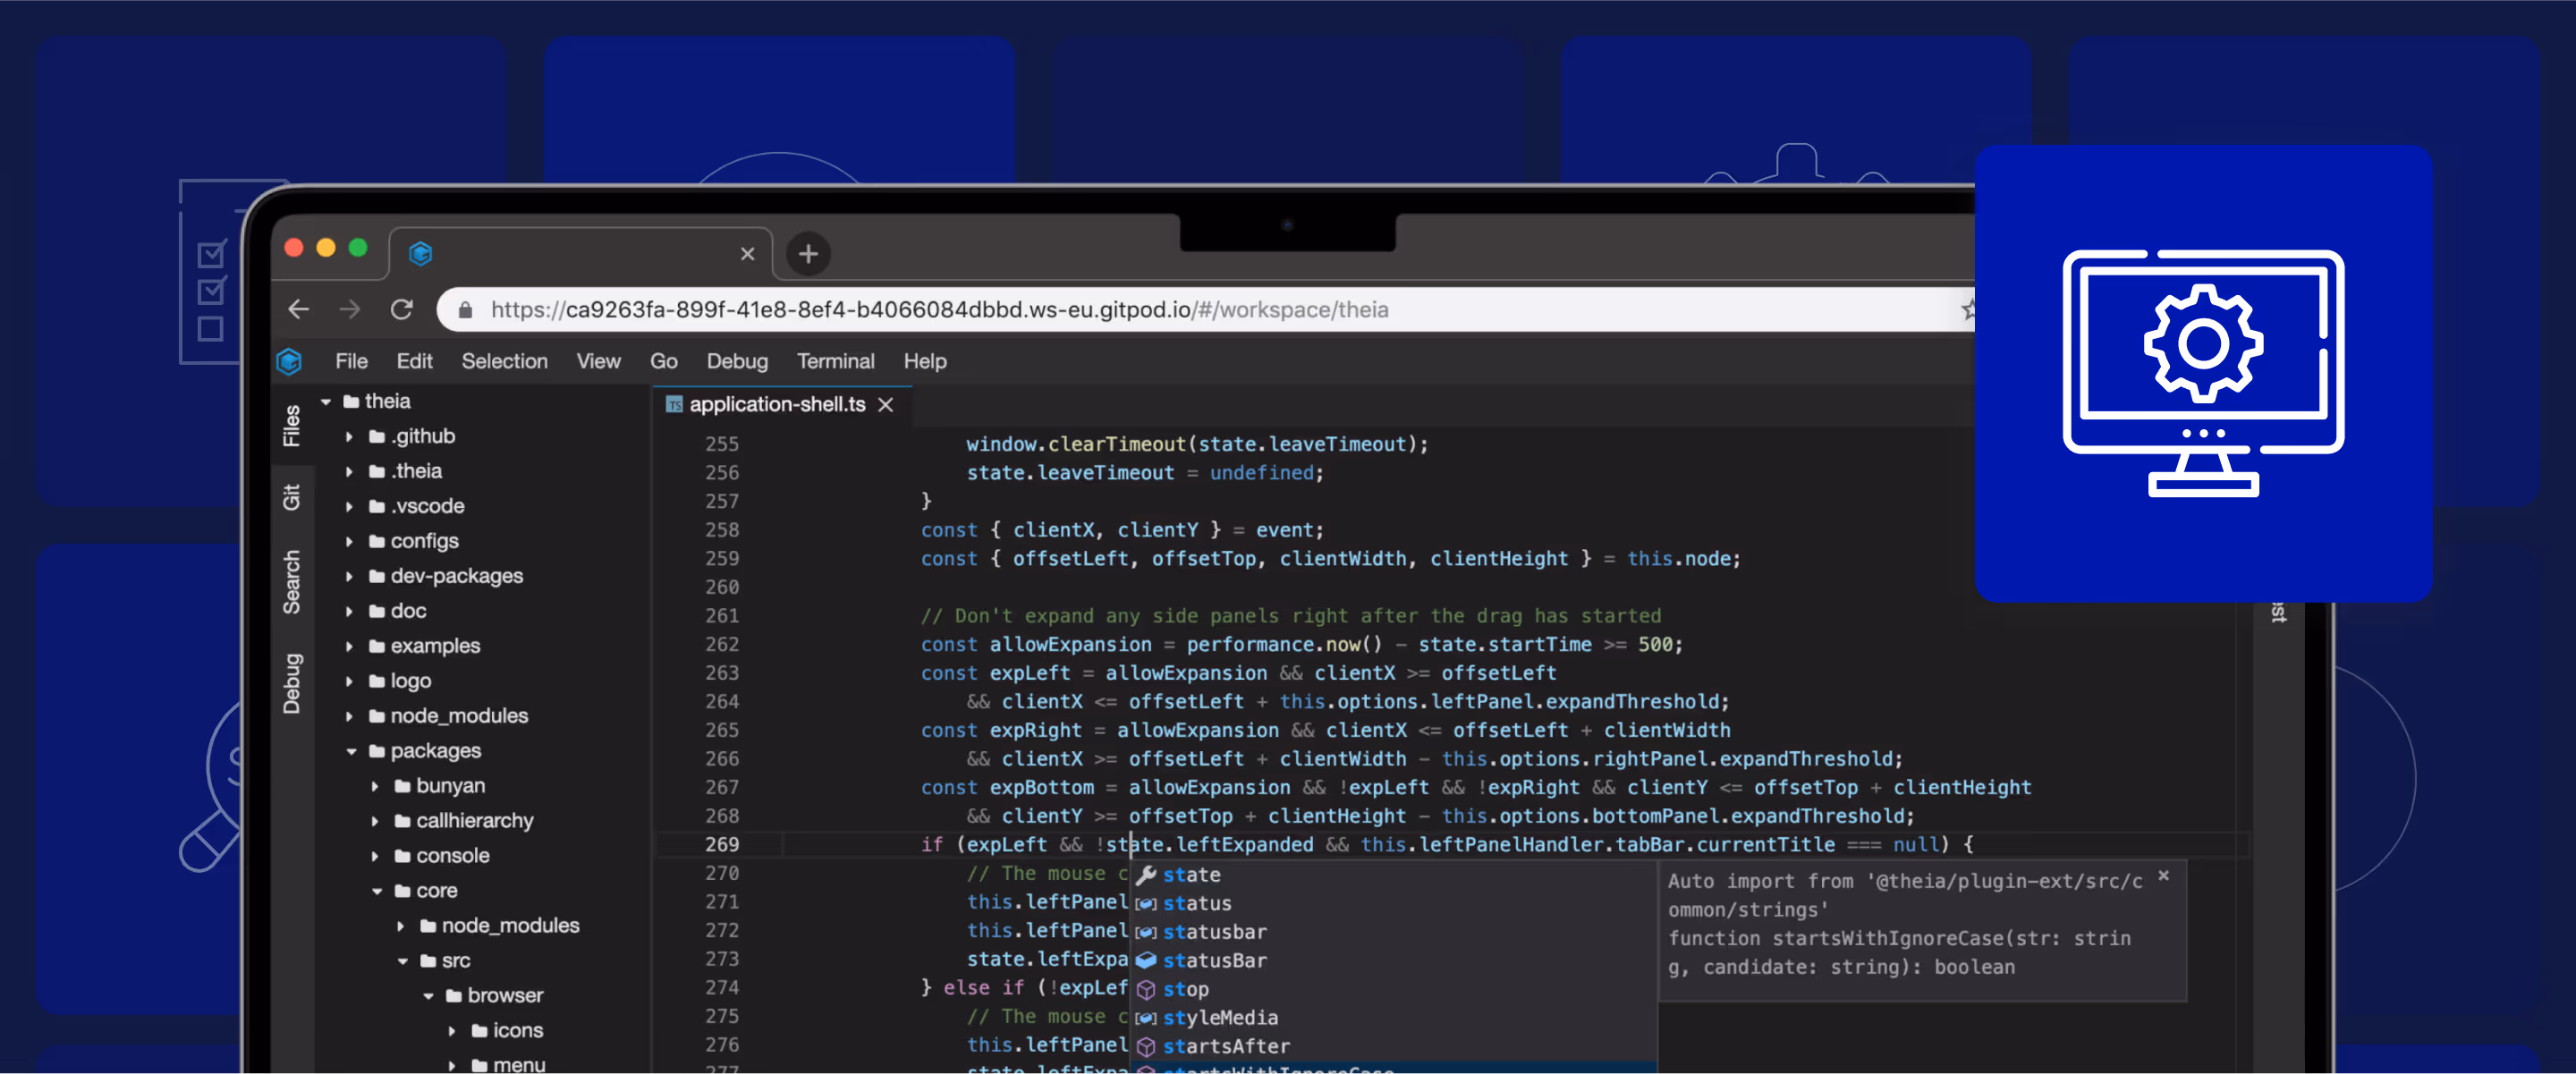Expand the examples folder
This screenshot has width=2576, height=1074.
[349, 646]
